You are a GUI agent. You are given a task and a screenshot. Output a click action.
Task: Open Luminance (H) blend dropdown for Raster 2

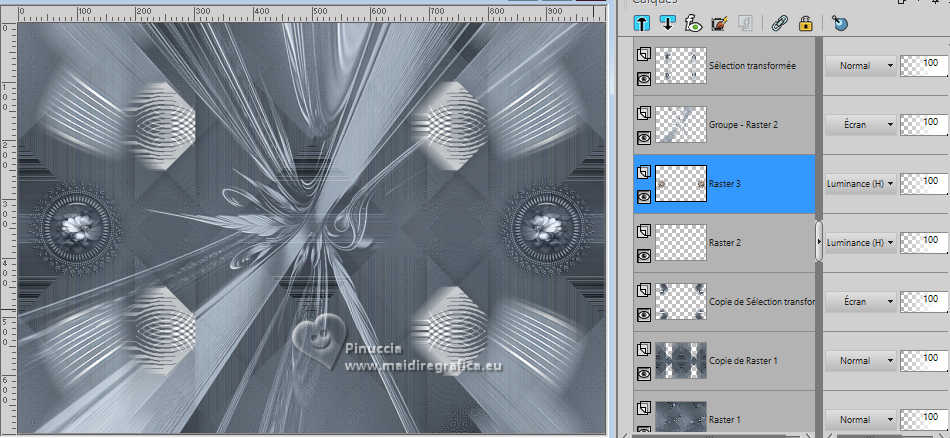click(860, 242)
